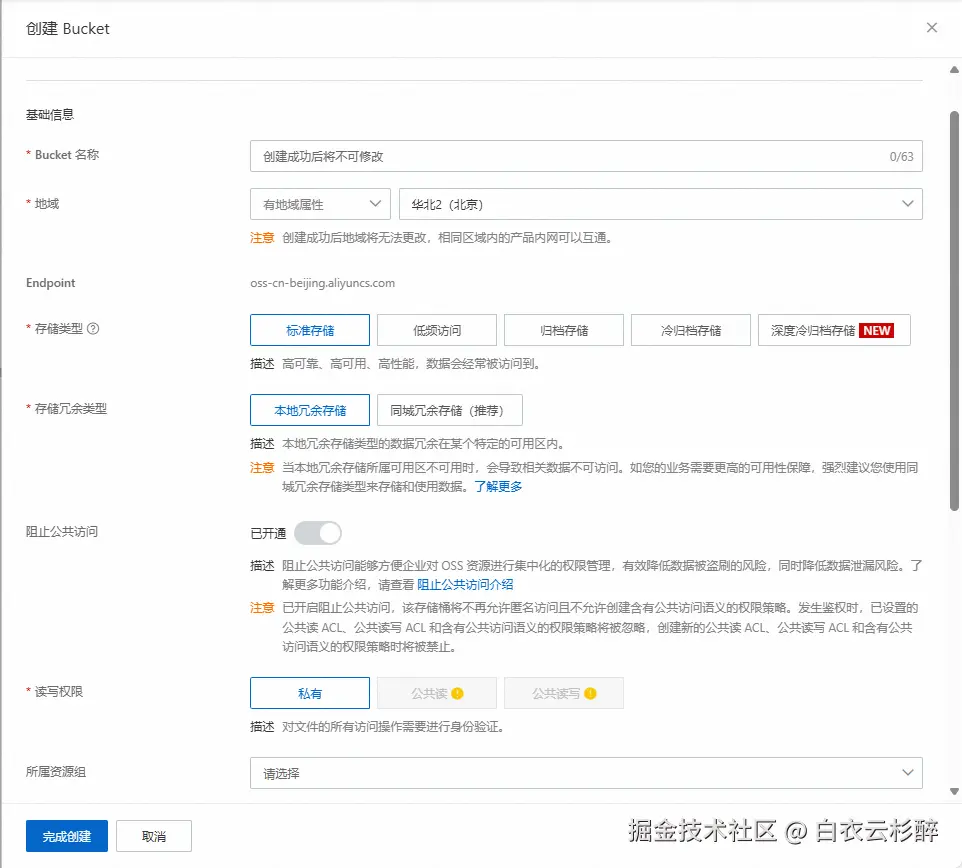Select 深度冷归档存储 NEW storage type
962x868 pixels.
point(834,330)
